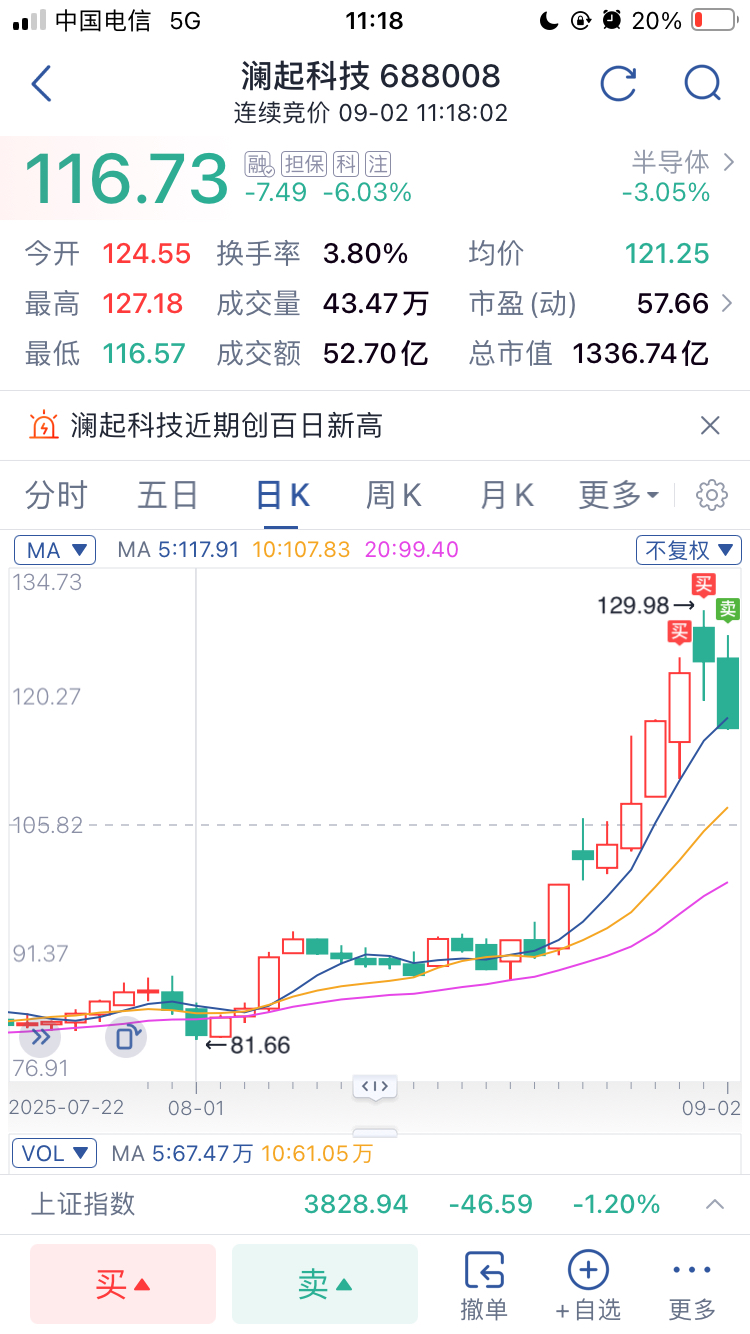750x1334 pixels.
Task: Tap the back arrow icon
Action: click(41, 84)
